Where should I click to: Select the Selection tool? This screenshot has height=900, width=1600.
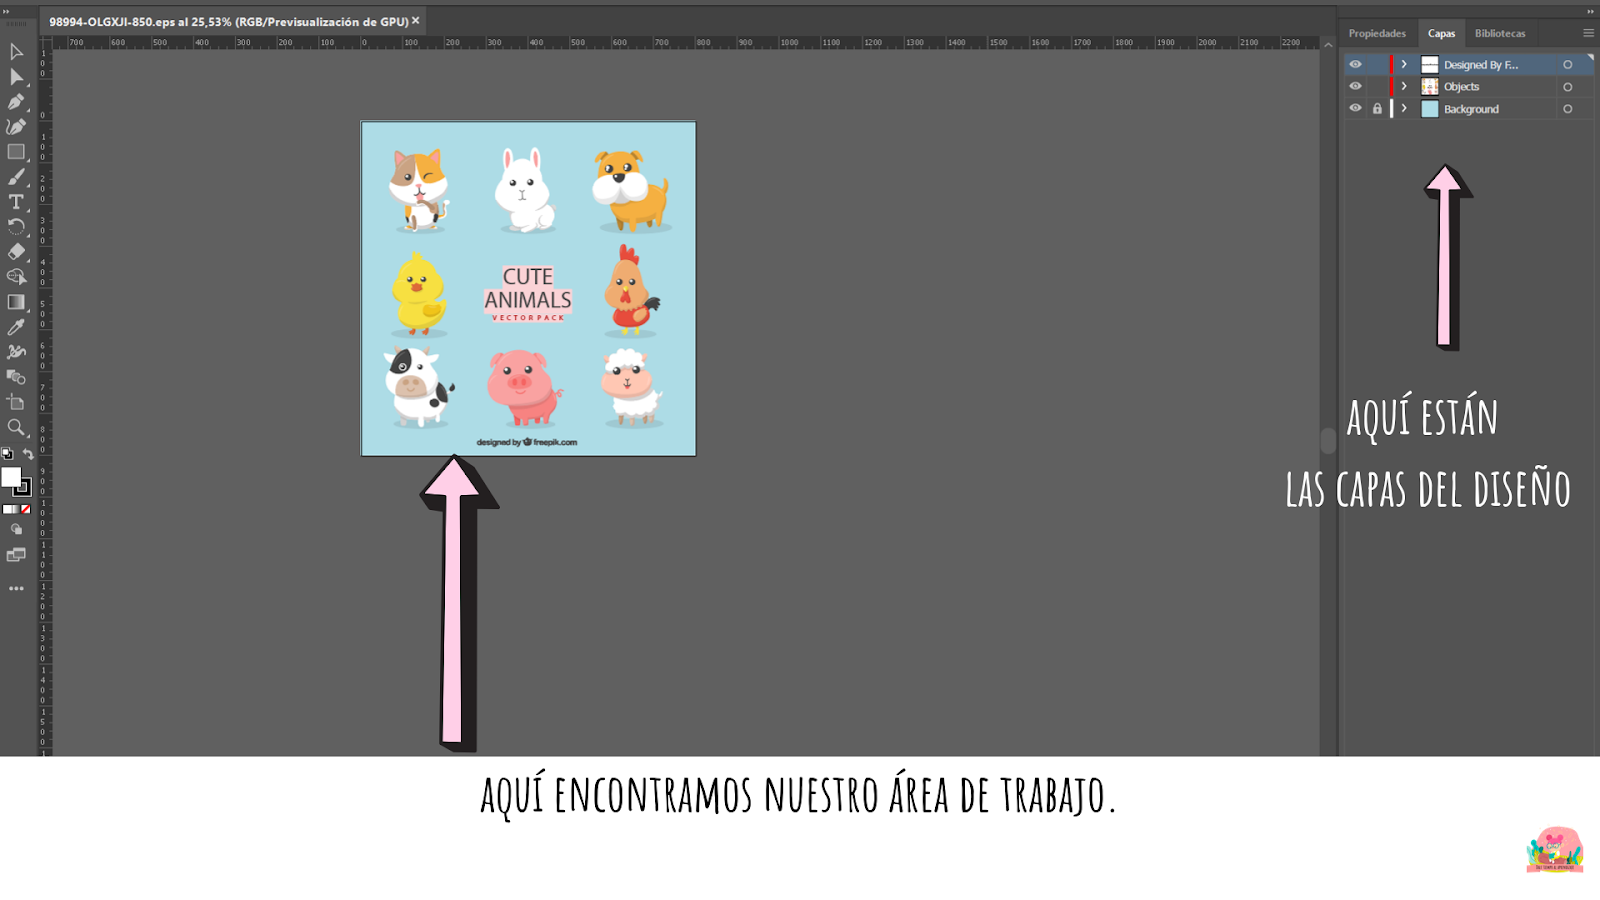pos(16,50)
